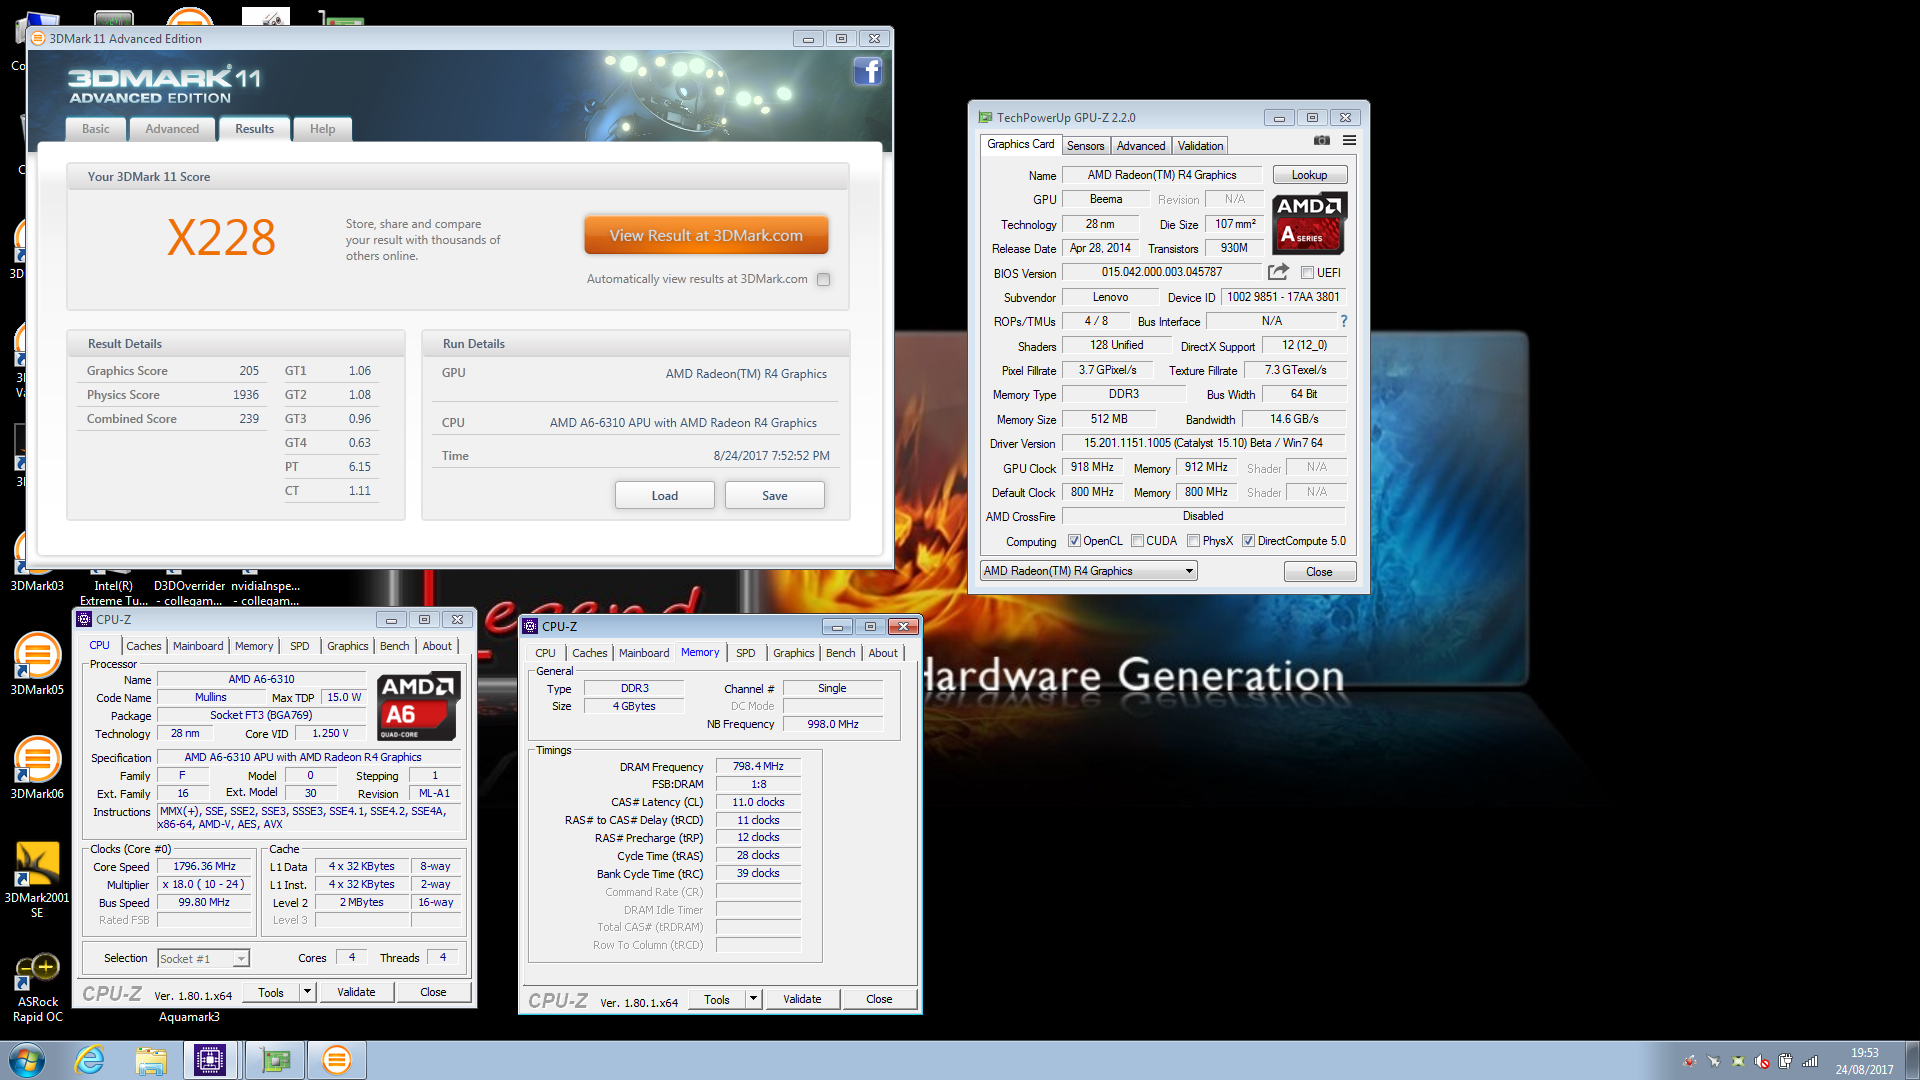Expand Tools arrow in Memory tab window
This screenshot has width=1920, height=1080.
click(753, 999)
